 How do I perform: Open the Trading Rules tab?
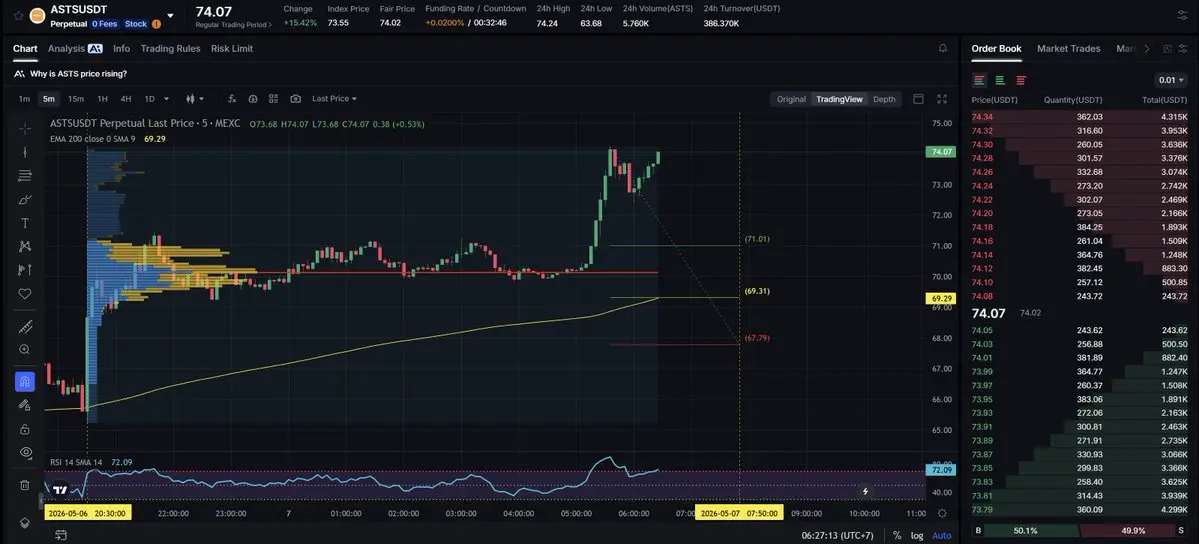[171, 48]
